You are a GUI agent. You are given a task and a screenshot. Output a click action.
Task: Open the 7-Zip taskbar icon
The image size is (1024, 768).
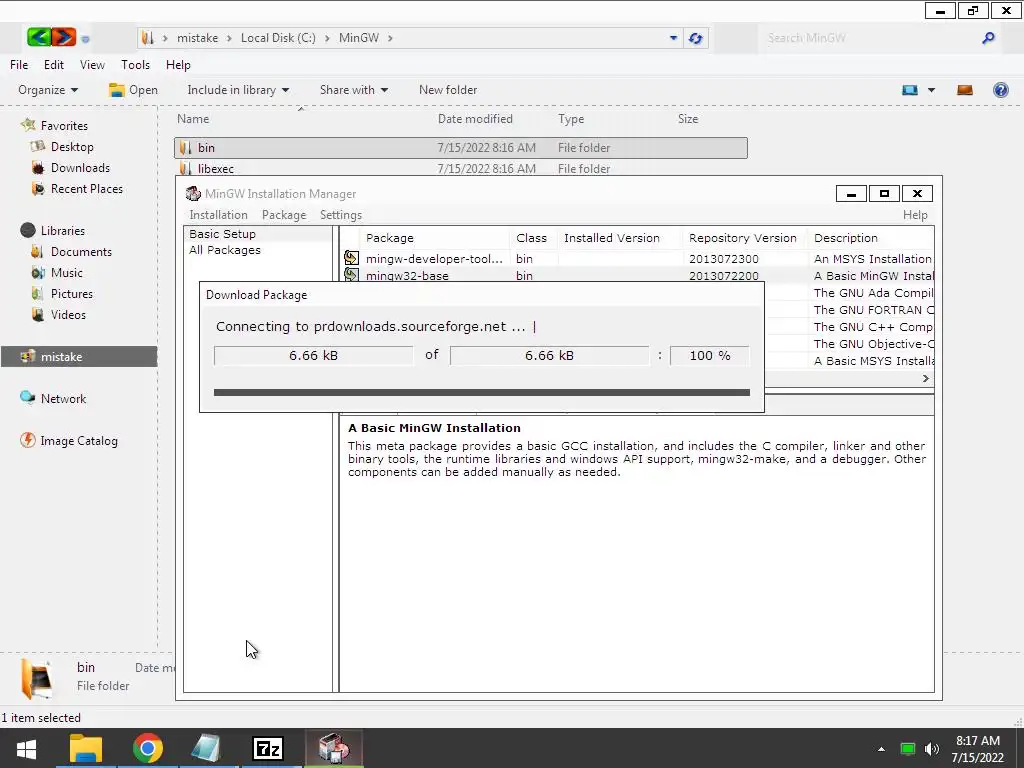pyautogui.click(x=268, y=748)
